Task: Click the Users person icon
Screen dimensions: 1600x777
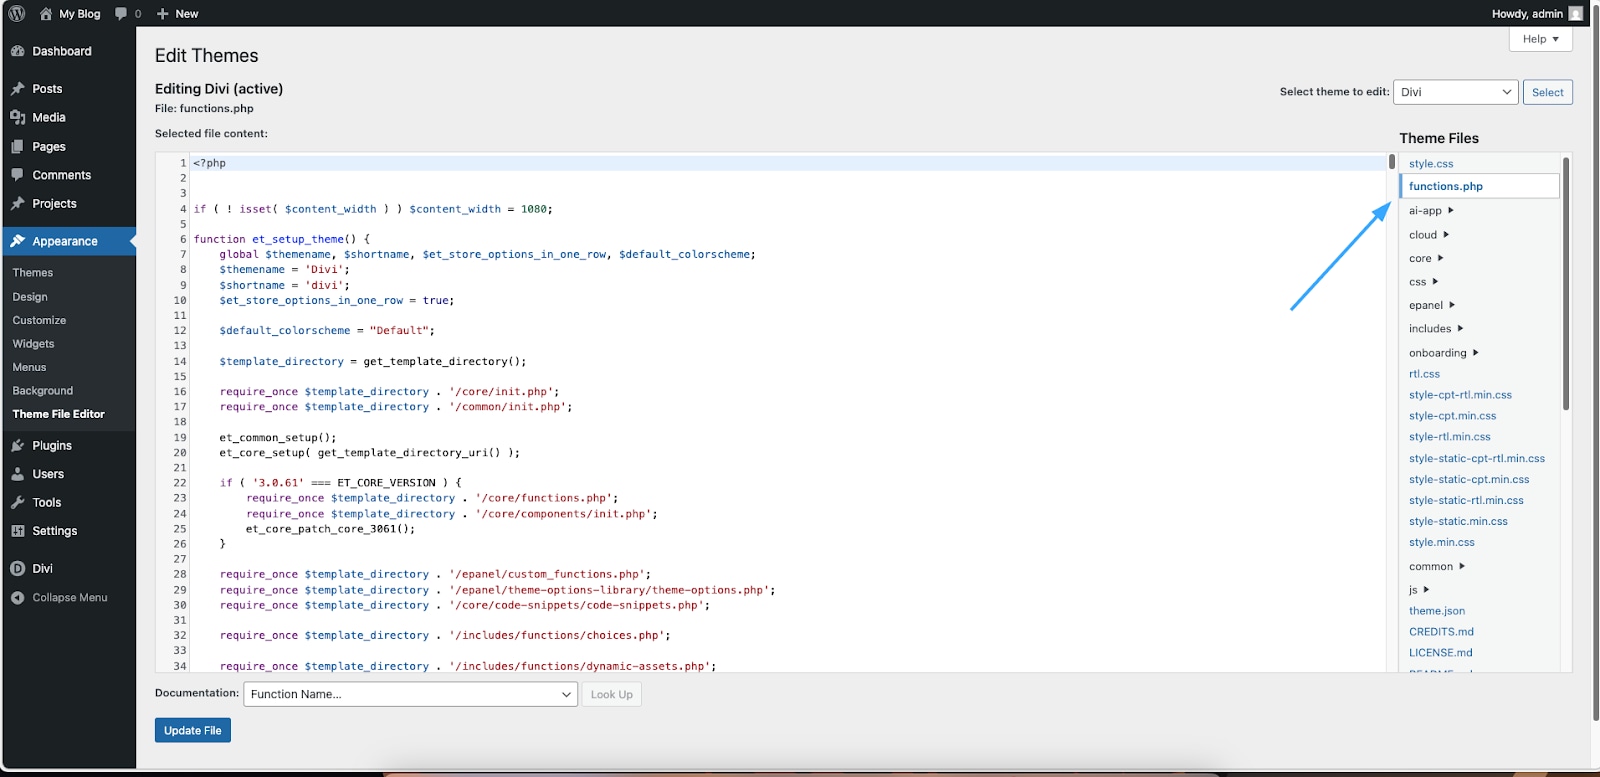Action: (18, 474)
